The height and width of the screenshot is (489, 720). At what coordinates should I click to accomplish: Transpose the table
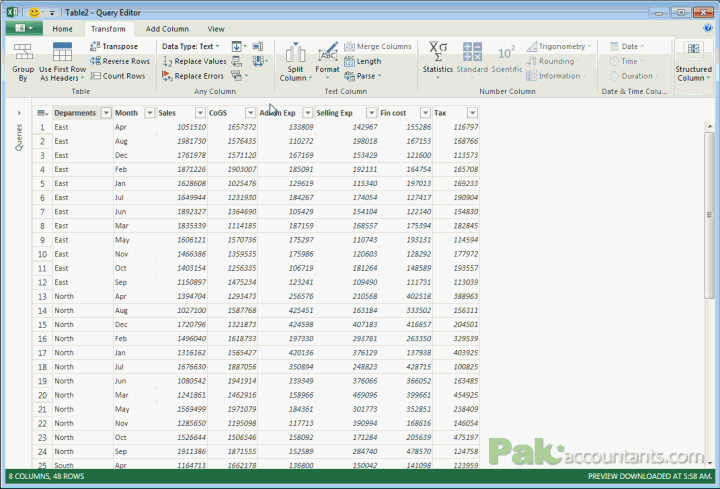pyautogui.click(x=114, y=46)
